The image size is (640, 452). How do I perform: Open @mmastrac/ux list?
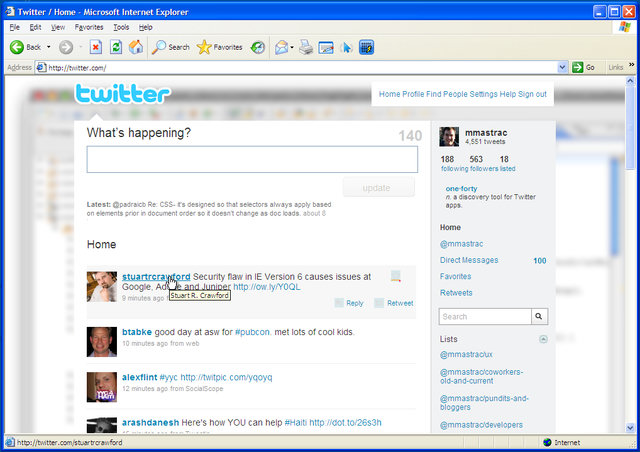[x=466, y=354]
